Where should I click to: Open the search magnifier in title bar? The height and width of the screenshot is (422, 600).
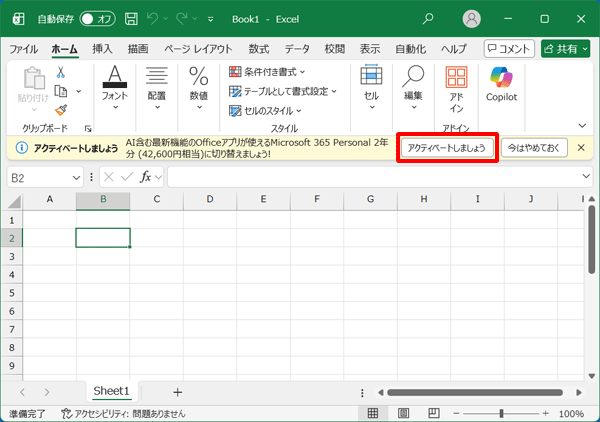click(428, 18)
